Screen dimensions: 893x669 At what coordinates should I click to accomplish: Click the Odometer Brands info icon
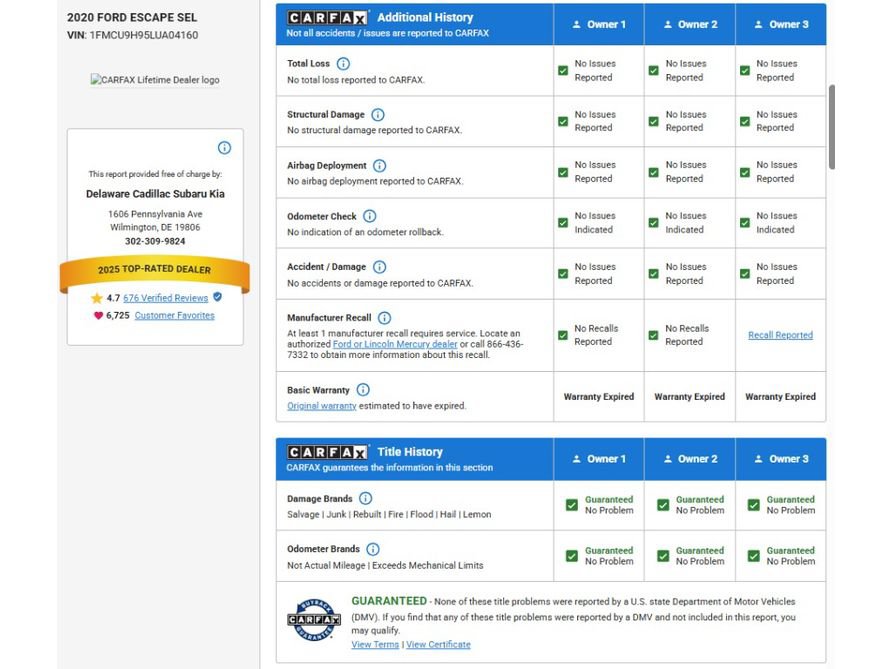tap(373, 549)
